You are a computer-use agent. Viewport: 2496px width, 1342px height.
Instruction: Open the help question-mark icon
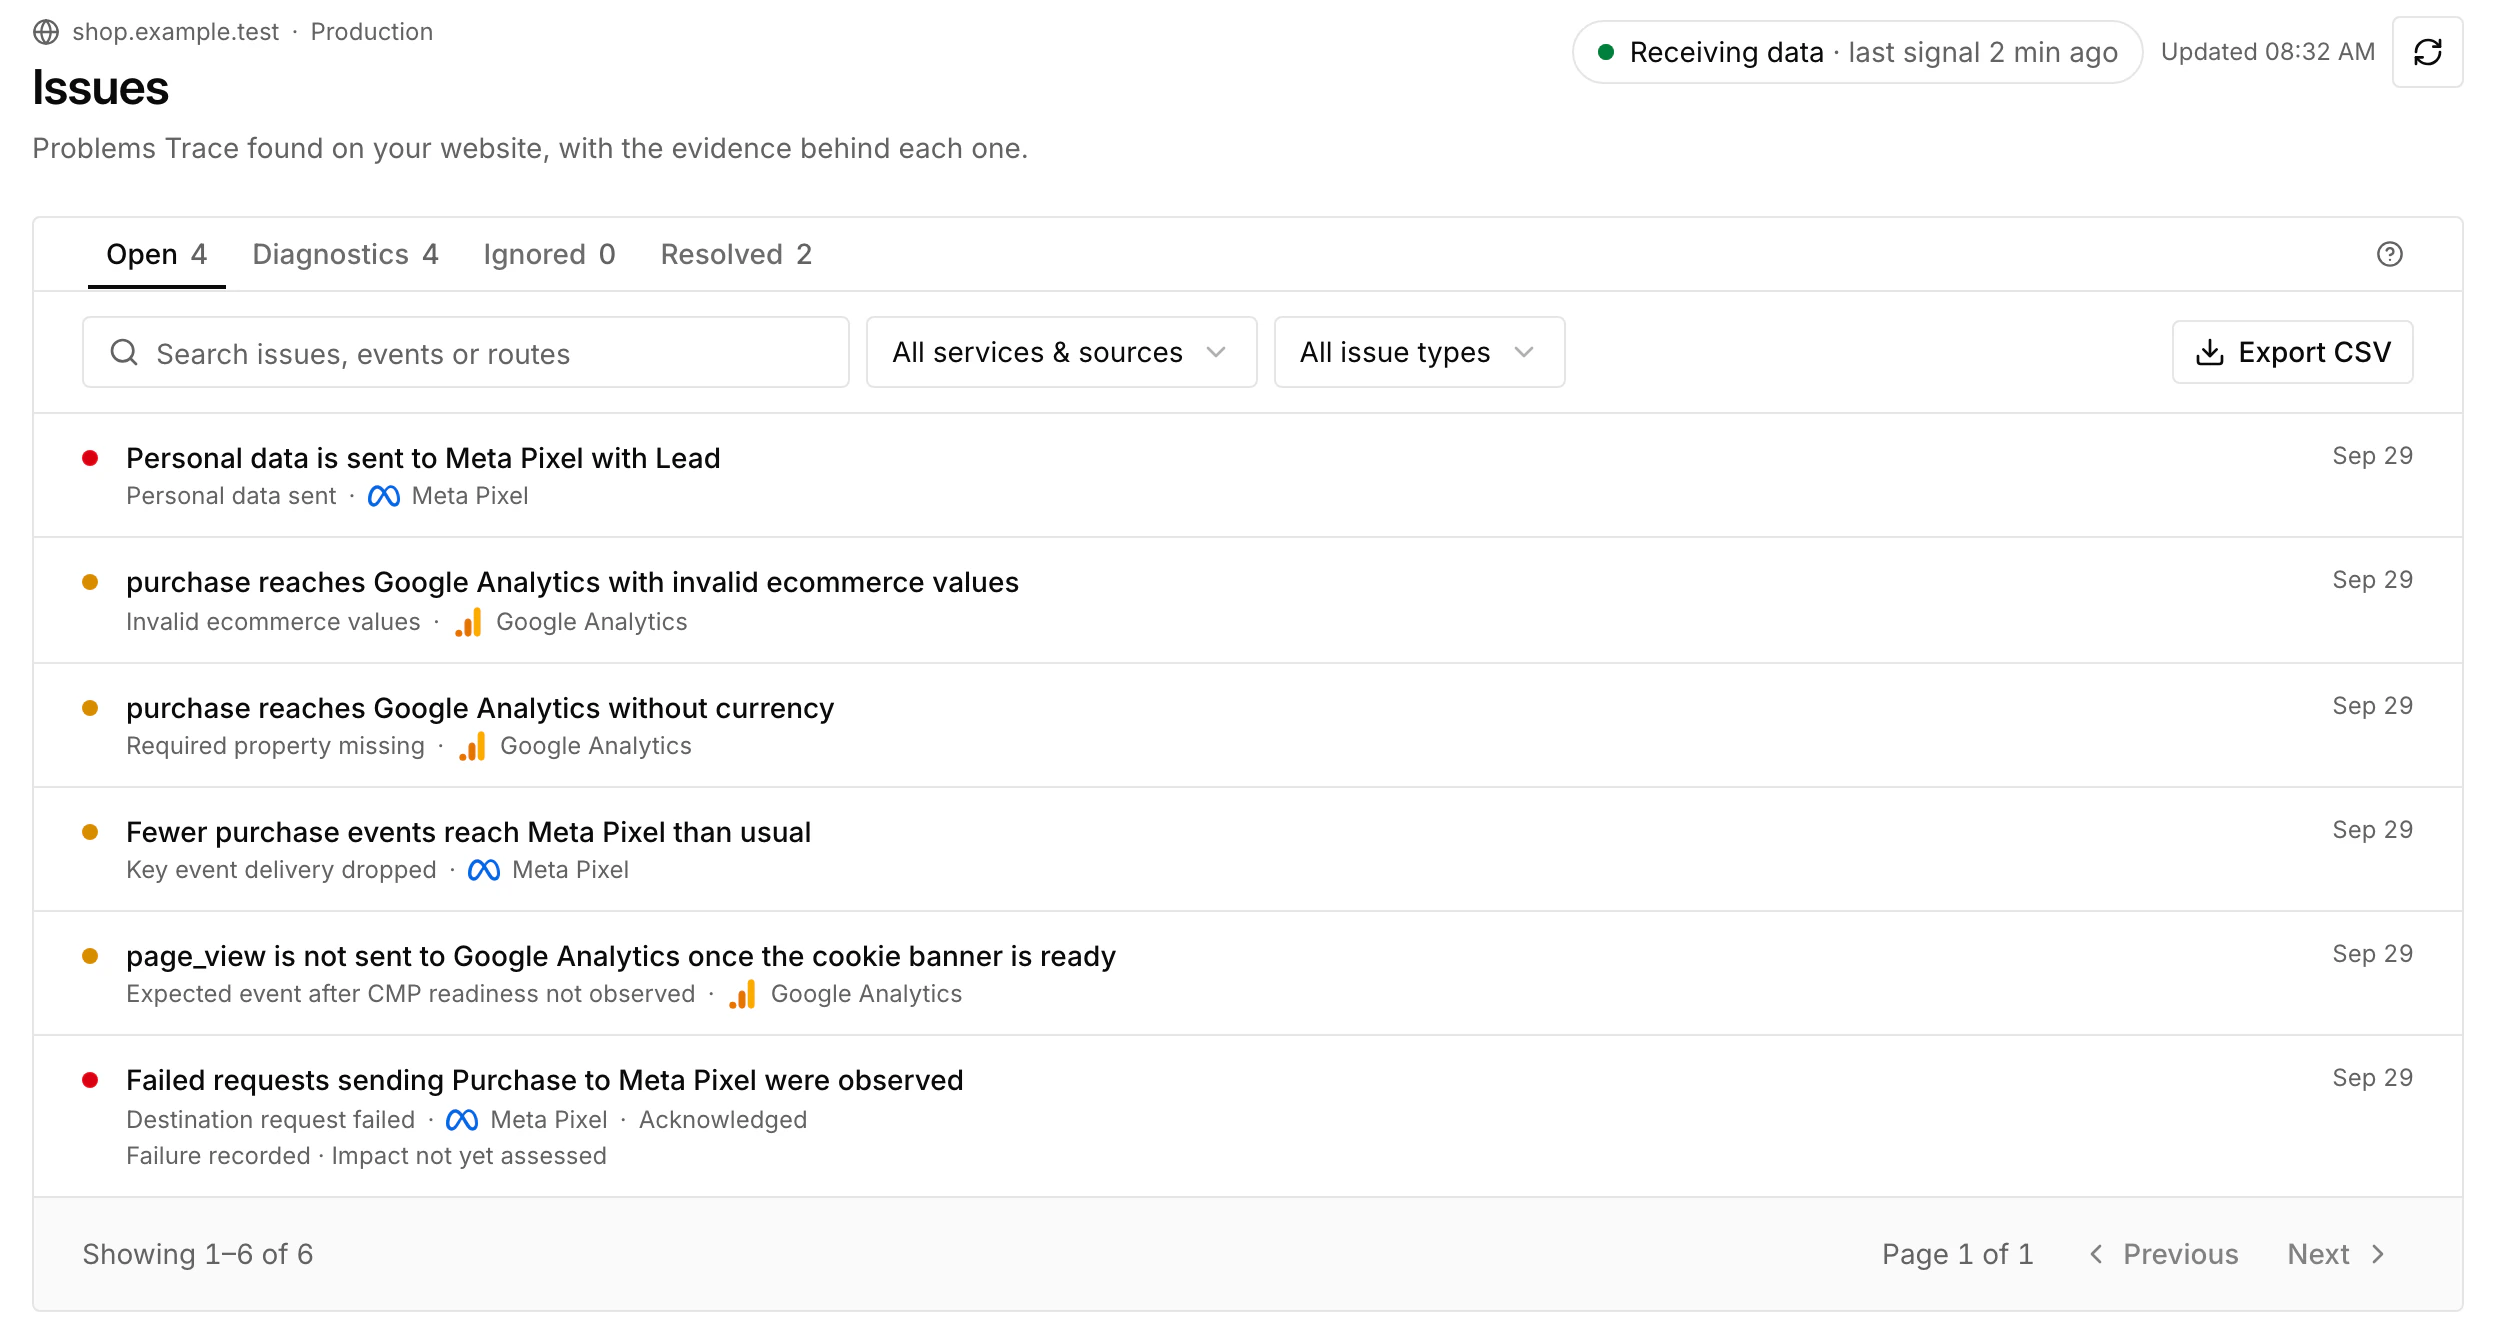point(2389,254)
